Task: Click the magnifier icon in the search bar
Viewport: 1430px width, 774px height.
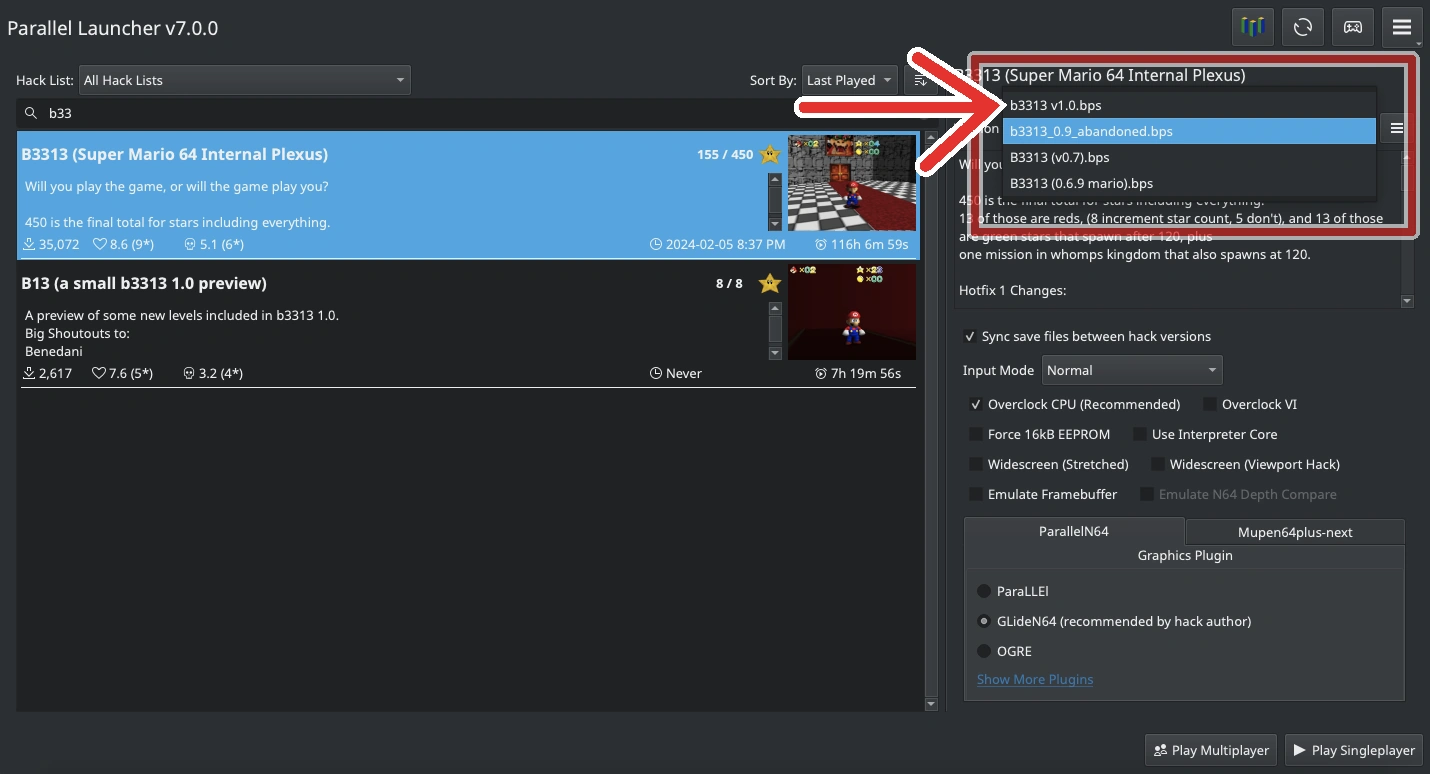Action: pos(31,113)
